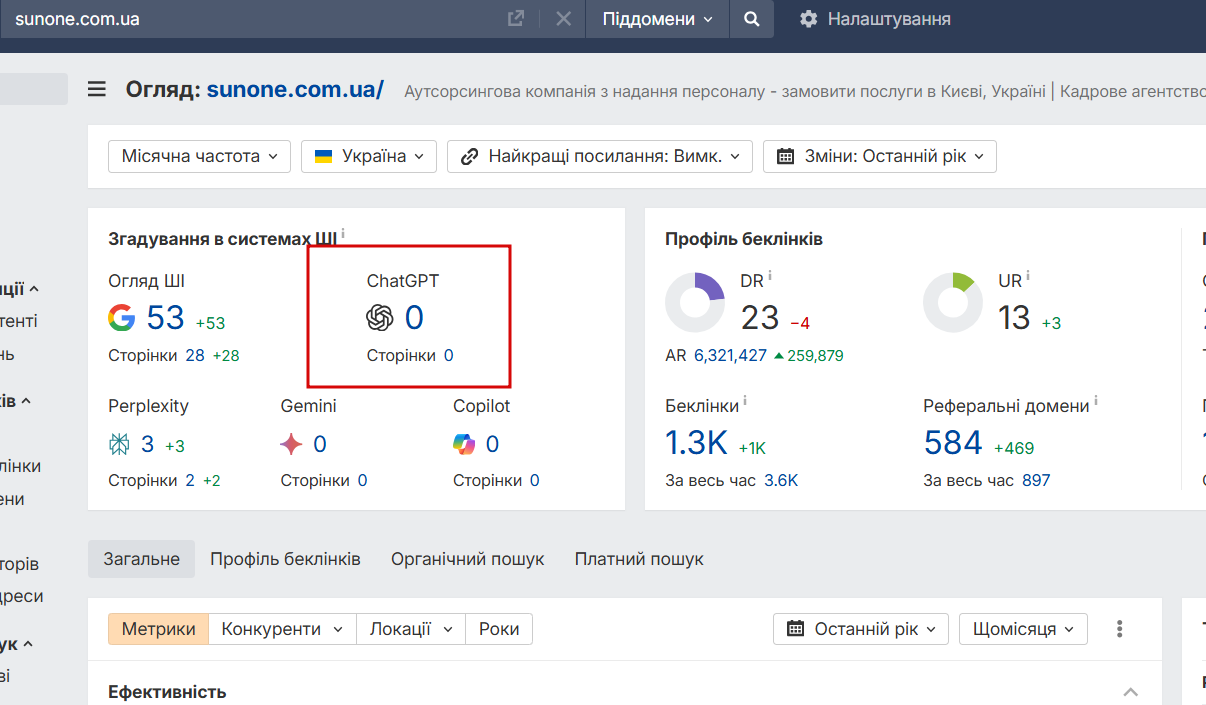Open the Місячна частота dropdown
The image size is (1206, 705).
tap(199, 156)
